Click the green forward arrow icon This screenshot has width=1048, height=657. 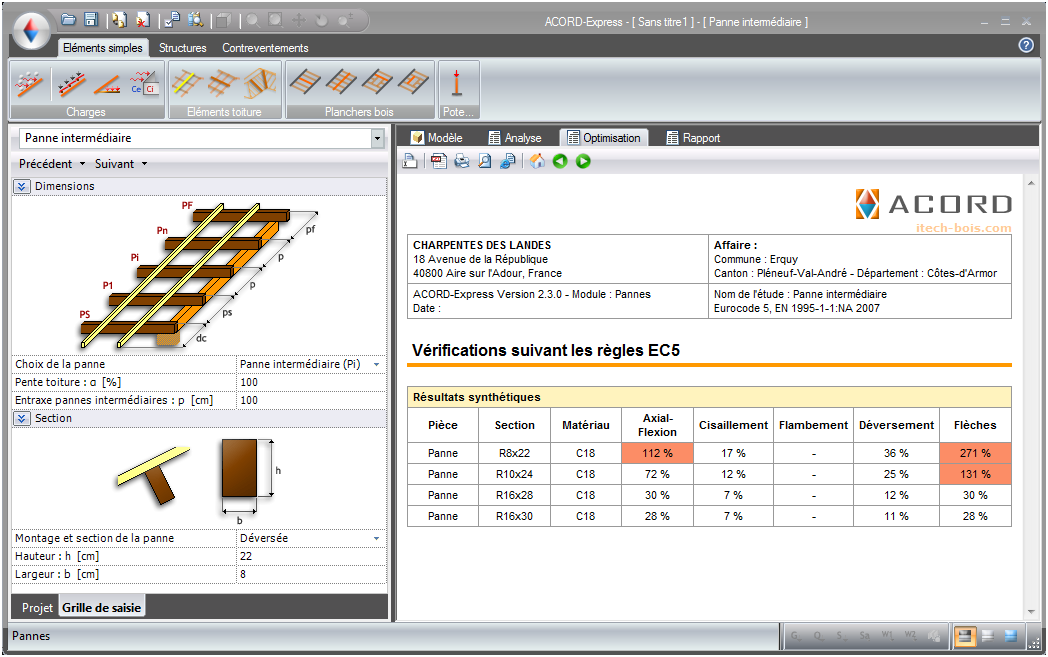pyautogui.click(x=583, y=161)
